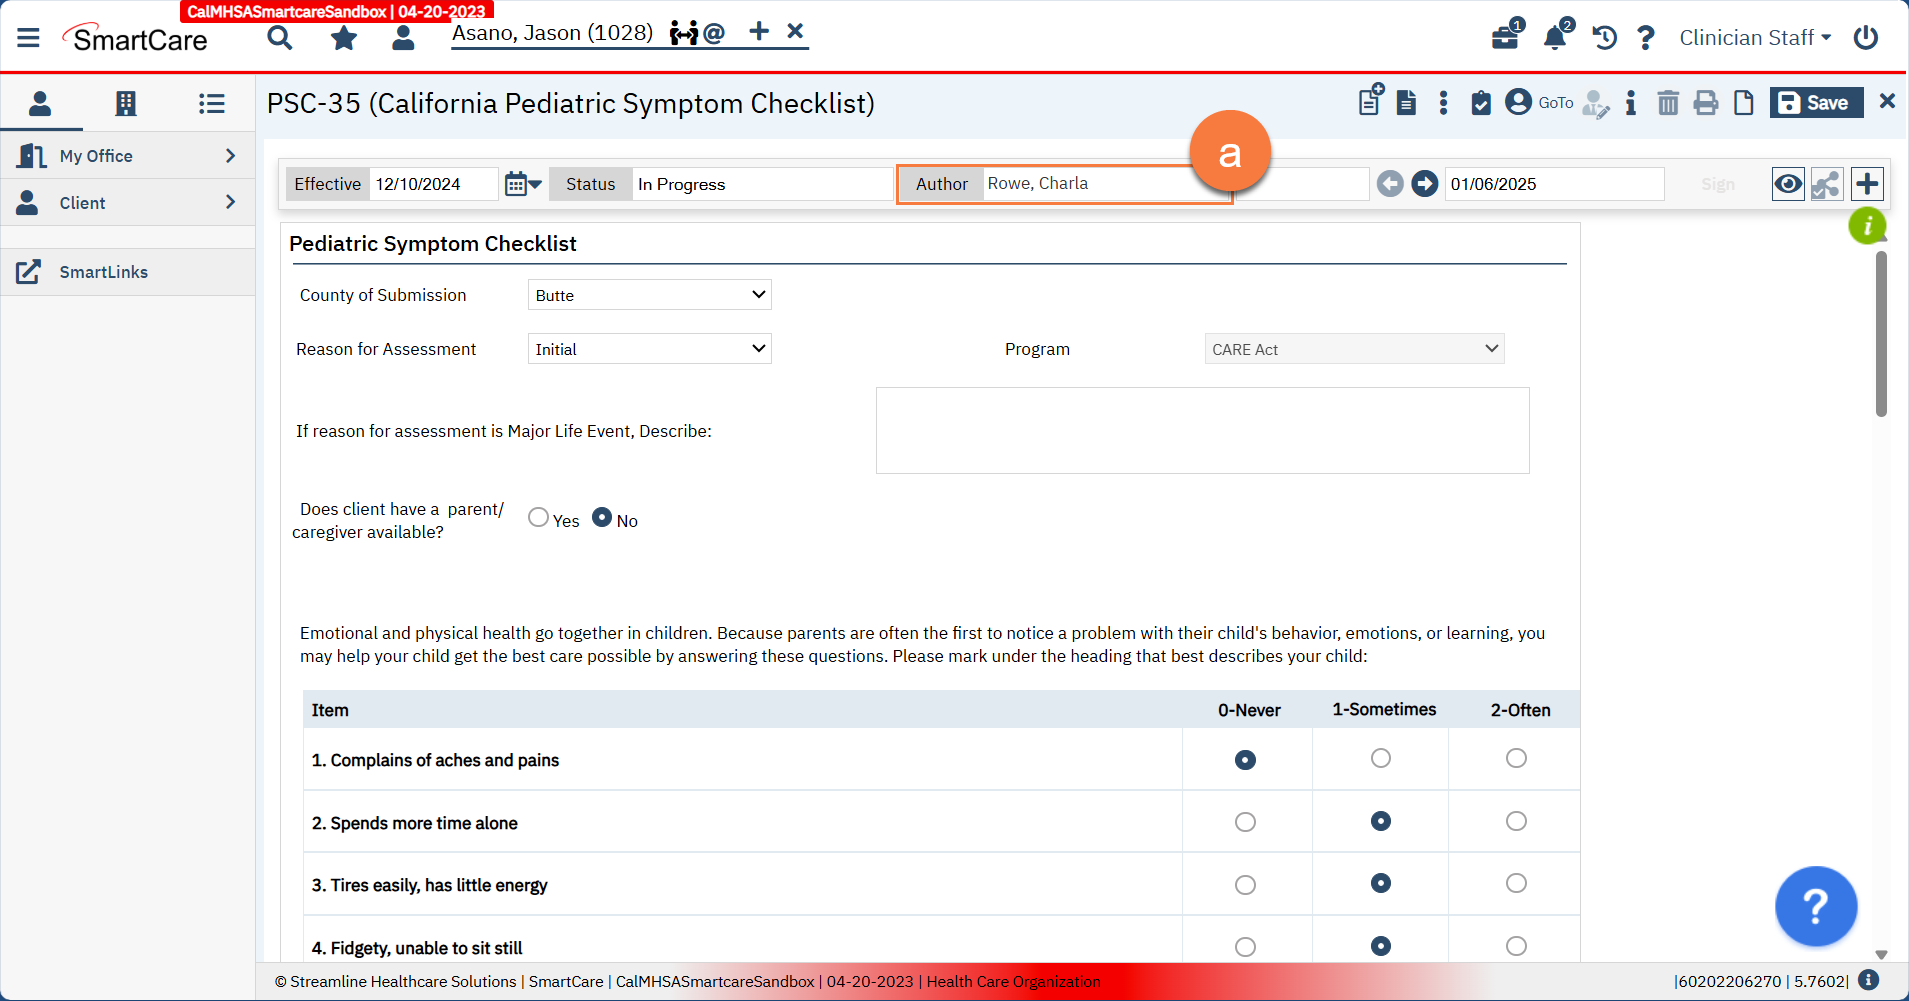The width and height of the screenshot is (1909, 1001).
Task: Toggle the eye view icon
Action: tap(1787, 184)
